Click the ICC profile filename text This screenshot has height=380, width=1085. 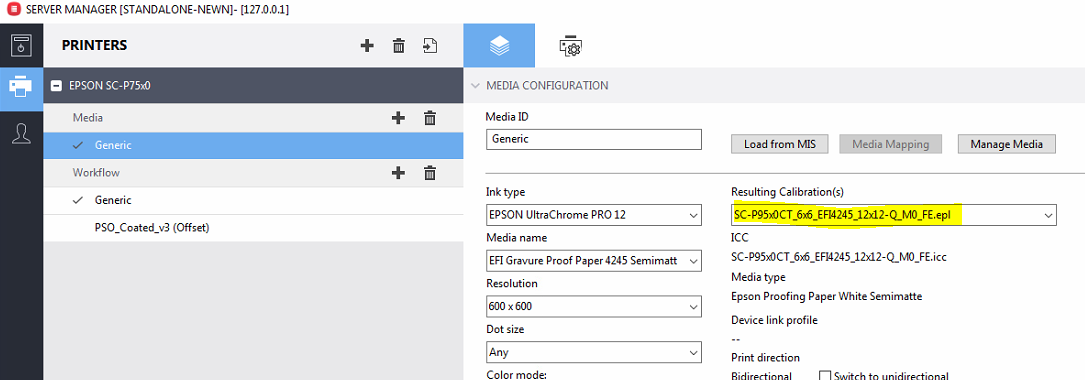[x=839, y=257]
